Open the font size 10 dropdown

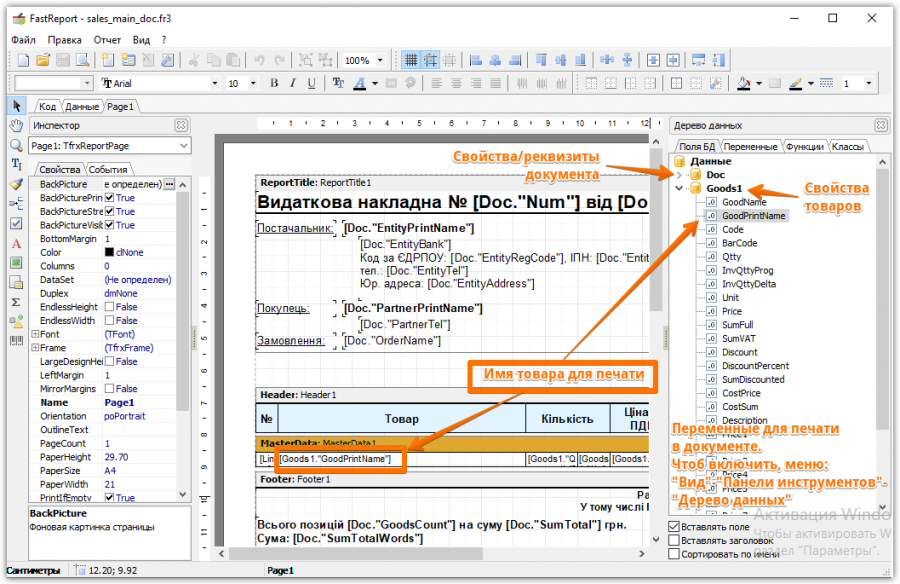253,83
